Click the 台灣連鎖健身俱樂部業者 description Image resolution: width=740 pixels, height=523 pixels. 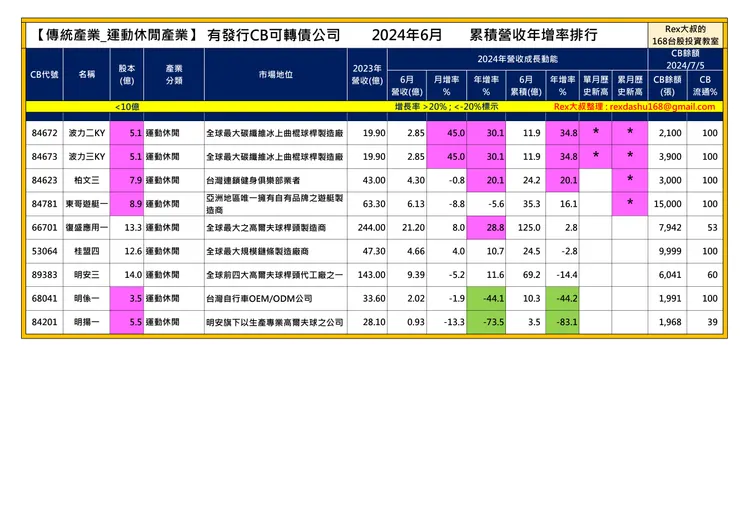coord(253,180)
